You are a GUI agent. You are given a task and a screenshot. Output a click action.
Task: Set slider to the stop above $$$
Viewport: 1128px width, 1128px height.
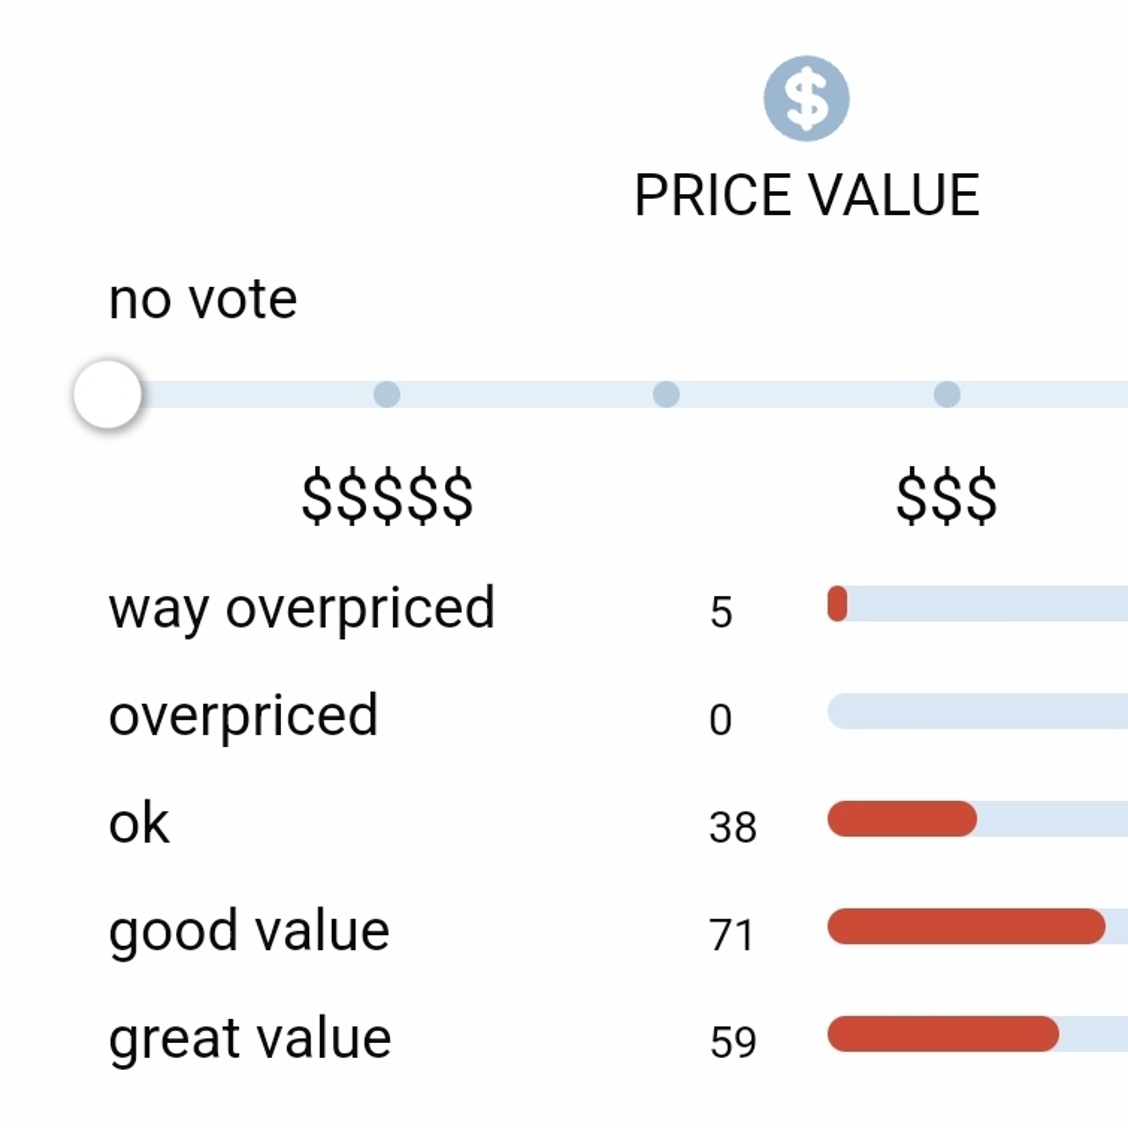(x=947, y=394)
